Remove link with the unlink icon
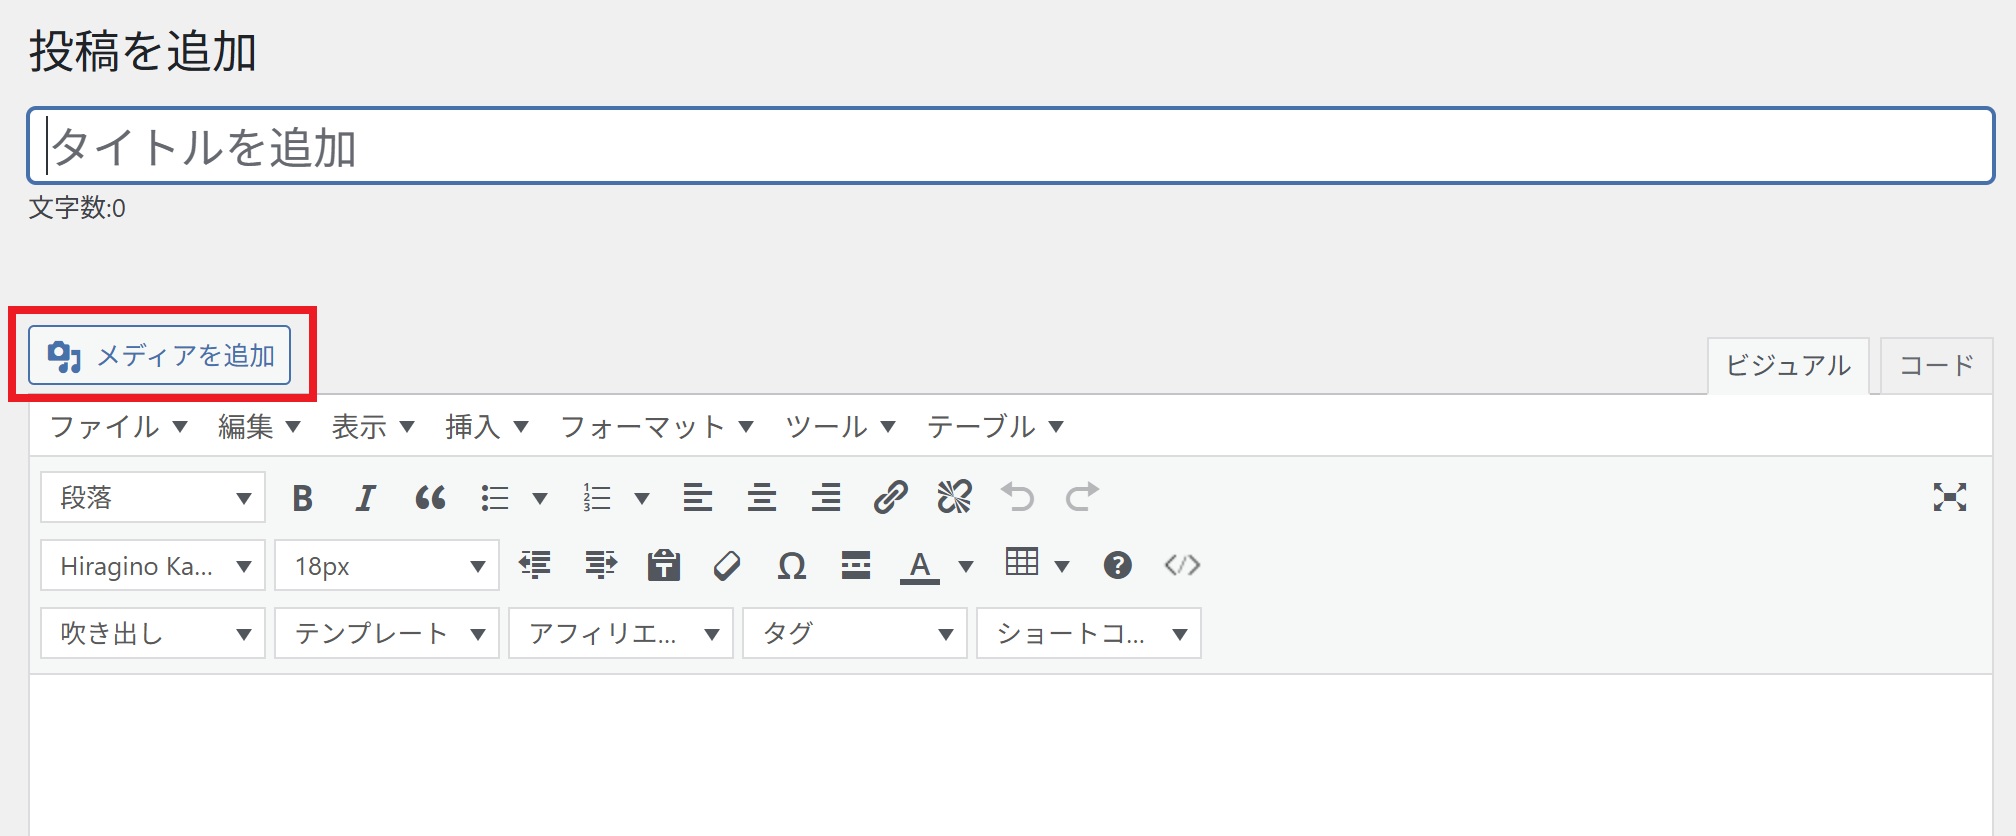 (x=954, y=497)
